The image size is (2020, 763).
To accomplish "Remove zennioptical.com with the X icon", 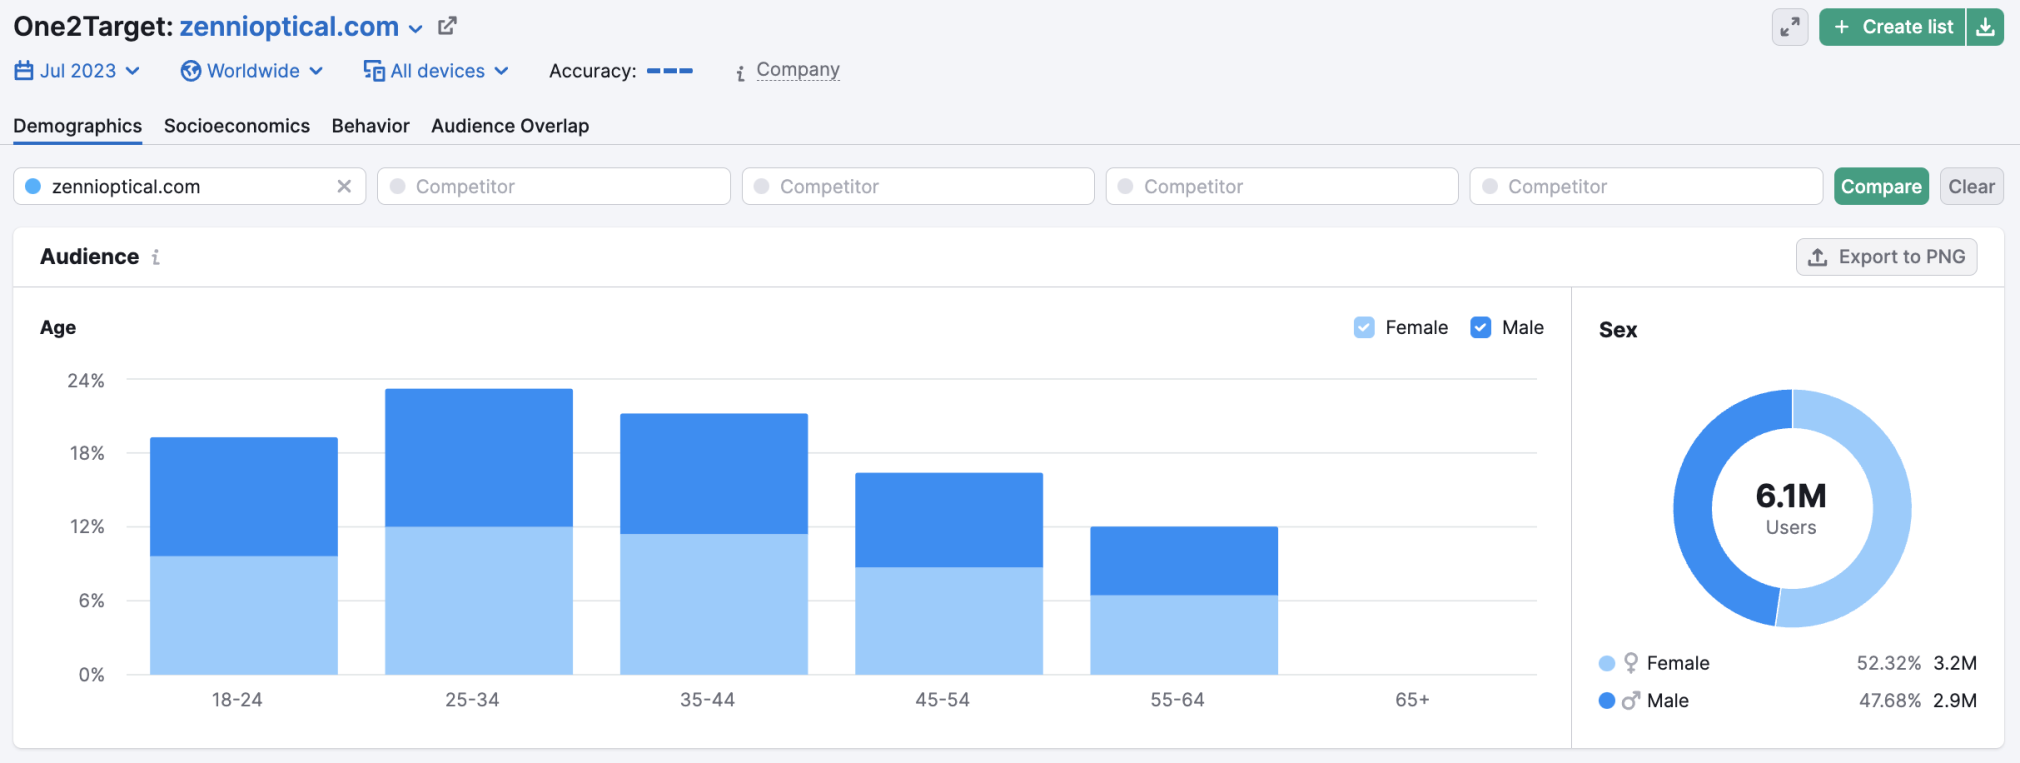I will pos(344,186).
